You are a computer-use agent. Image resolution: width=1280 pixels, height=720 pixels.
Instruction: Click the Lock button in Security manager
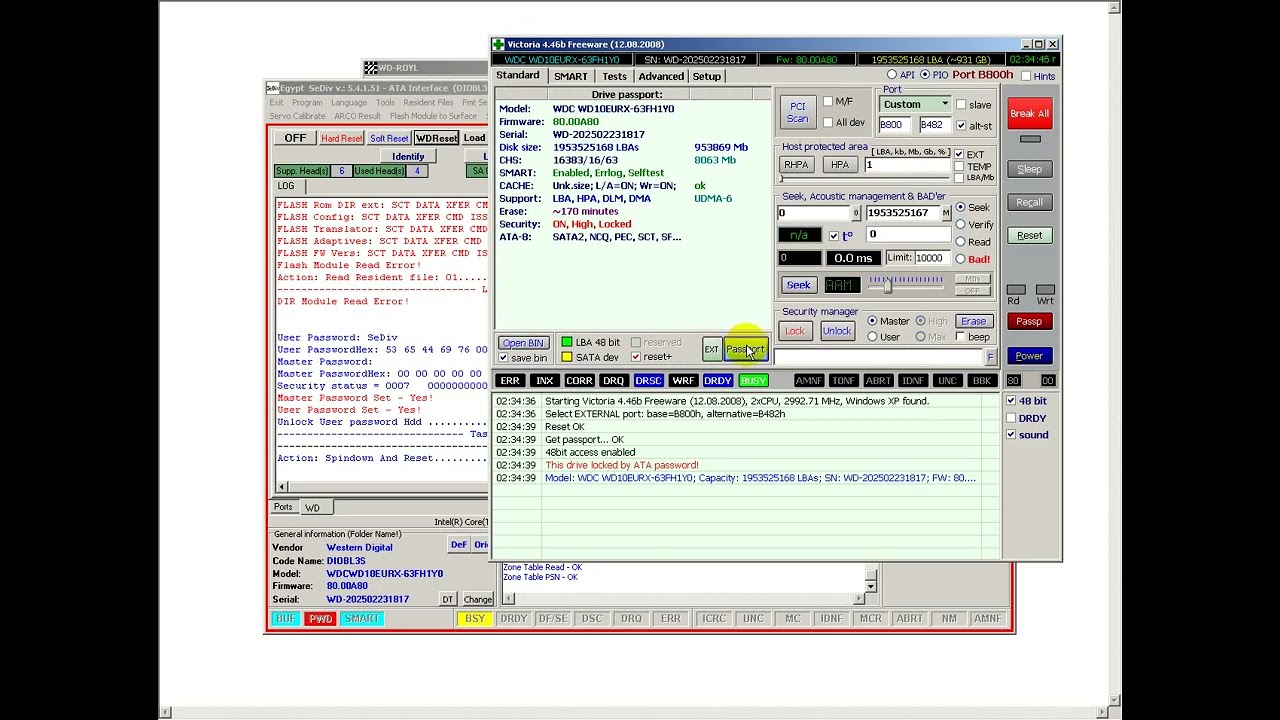pos(795,332)
